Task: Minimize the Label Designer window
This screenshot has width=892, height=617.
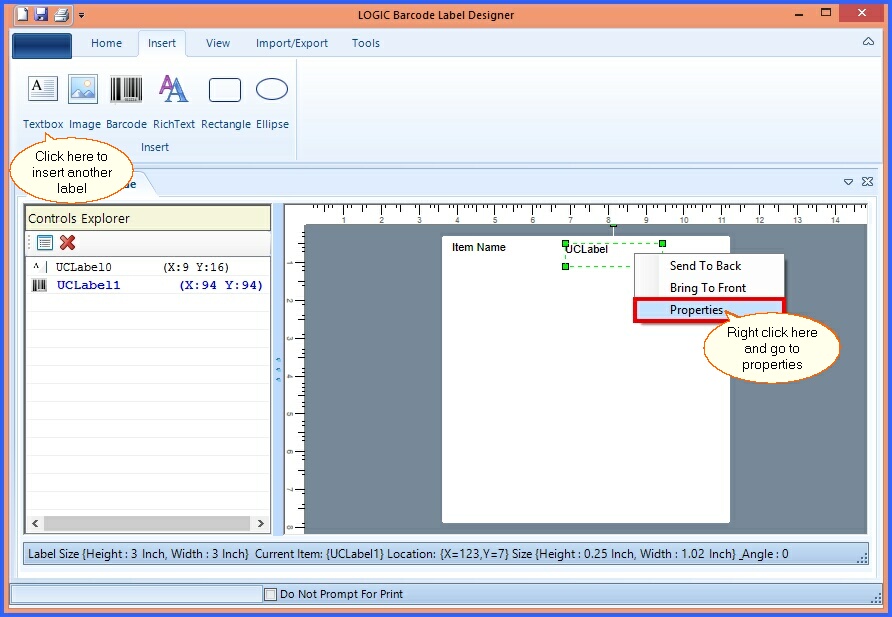Action: point(799,14)
